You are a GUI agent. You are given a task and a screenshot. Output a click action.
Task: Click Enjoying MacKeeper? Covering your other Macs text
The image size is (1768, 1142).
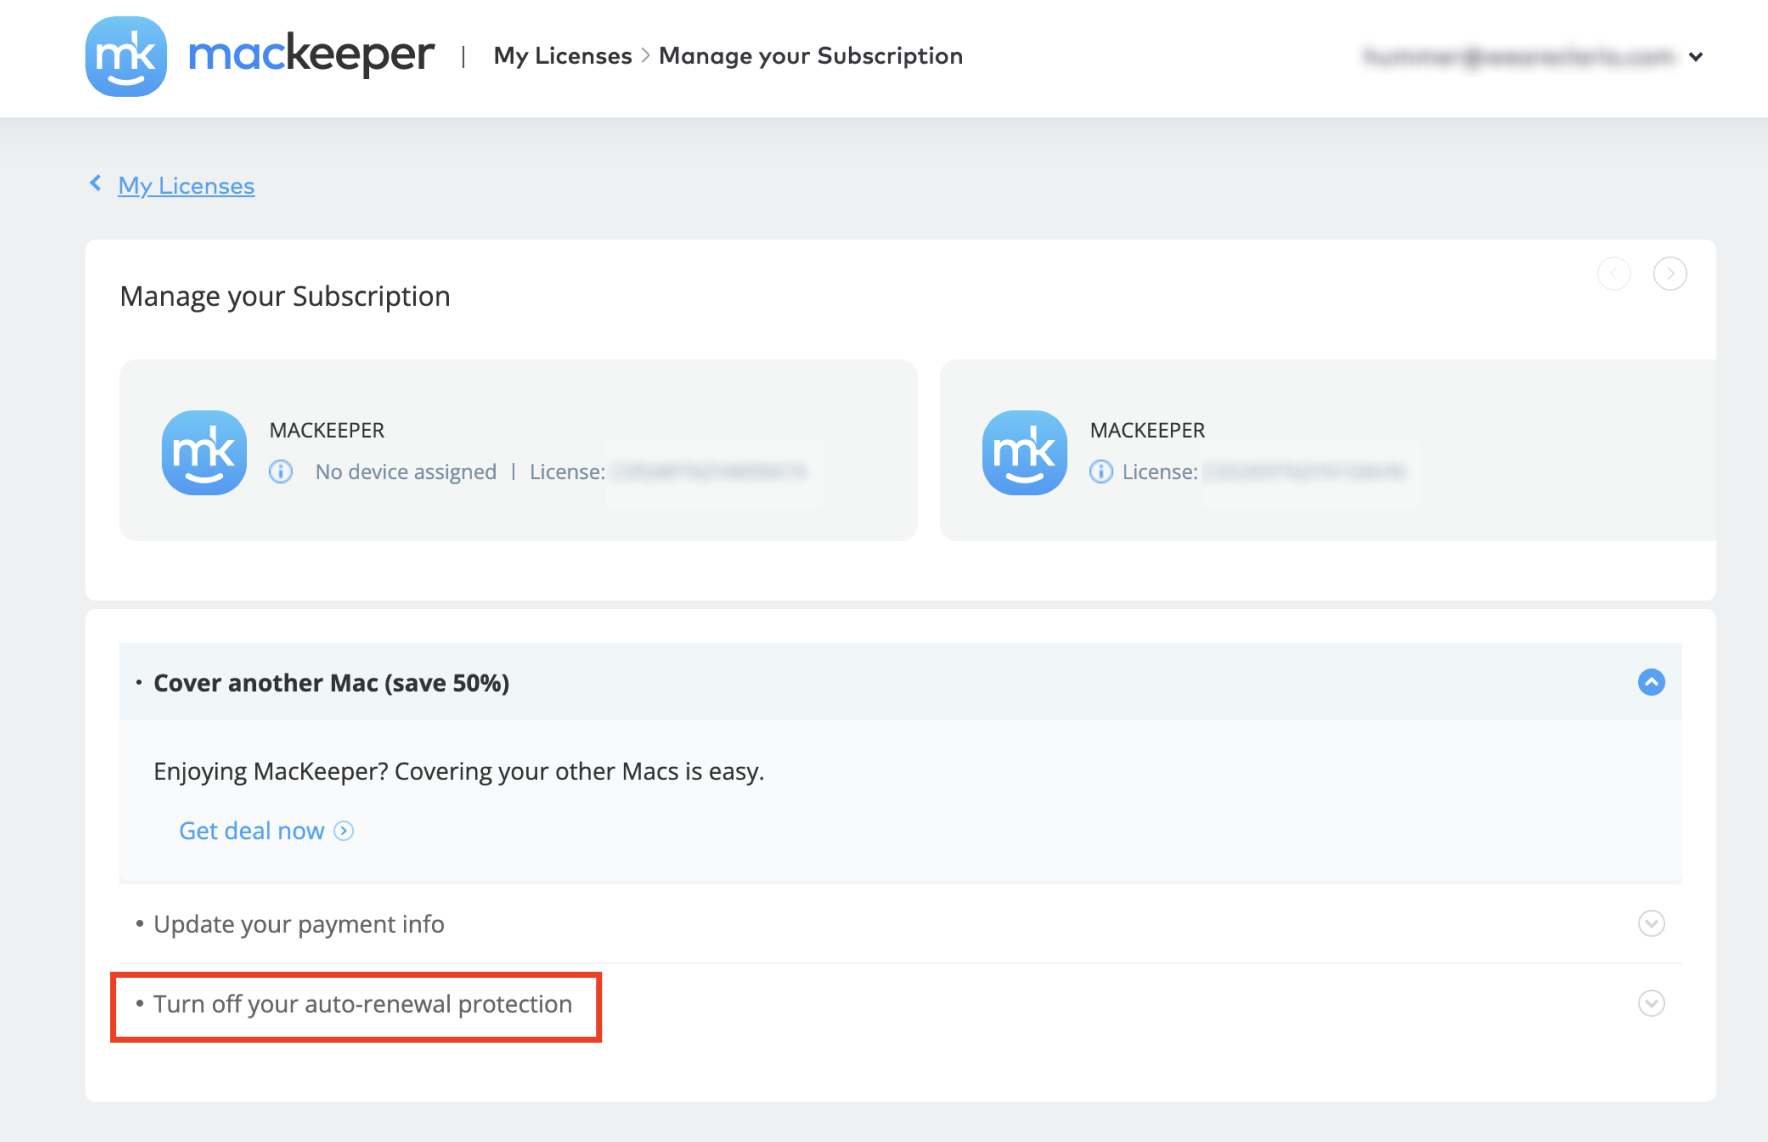click(459, 772)
